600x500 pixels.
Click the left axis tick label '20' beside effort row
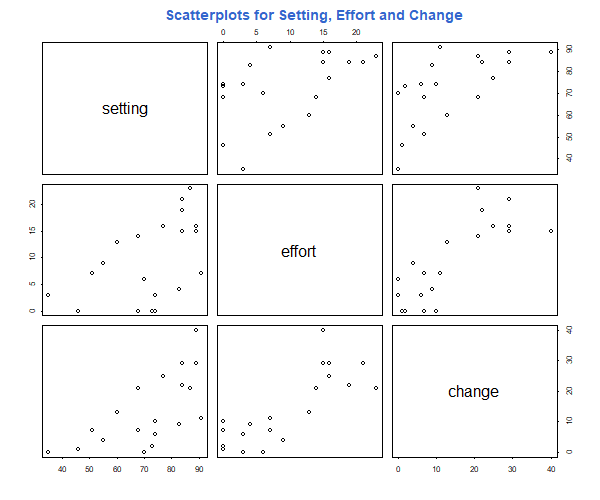(32, 204)
